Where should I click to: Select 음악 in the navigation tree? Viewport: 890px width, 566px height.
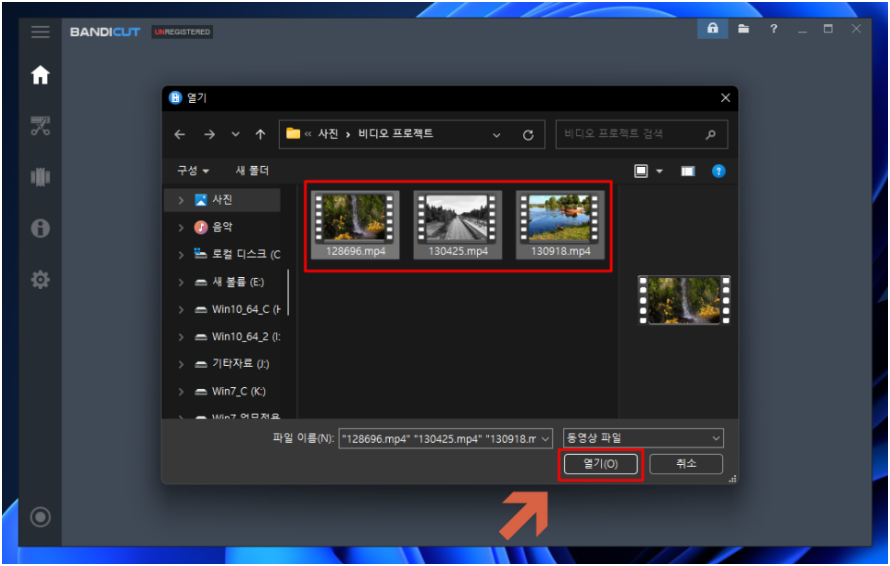[x=222, y=227]
